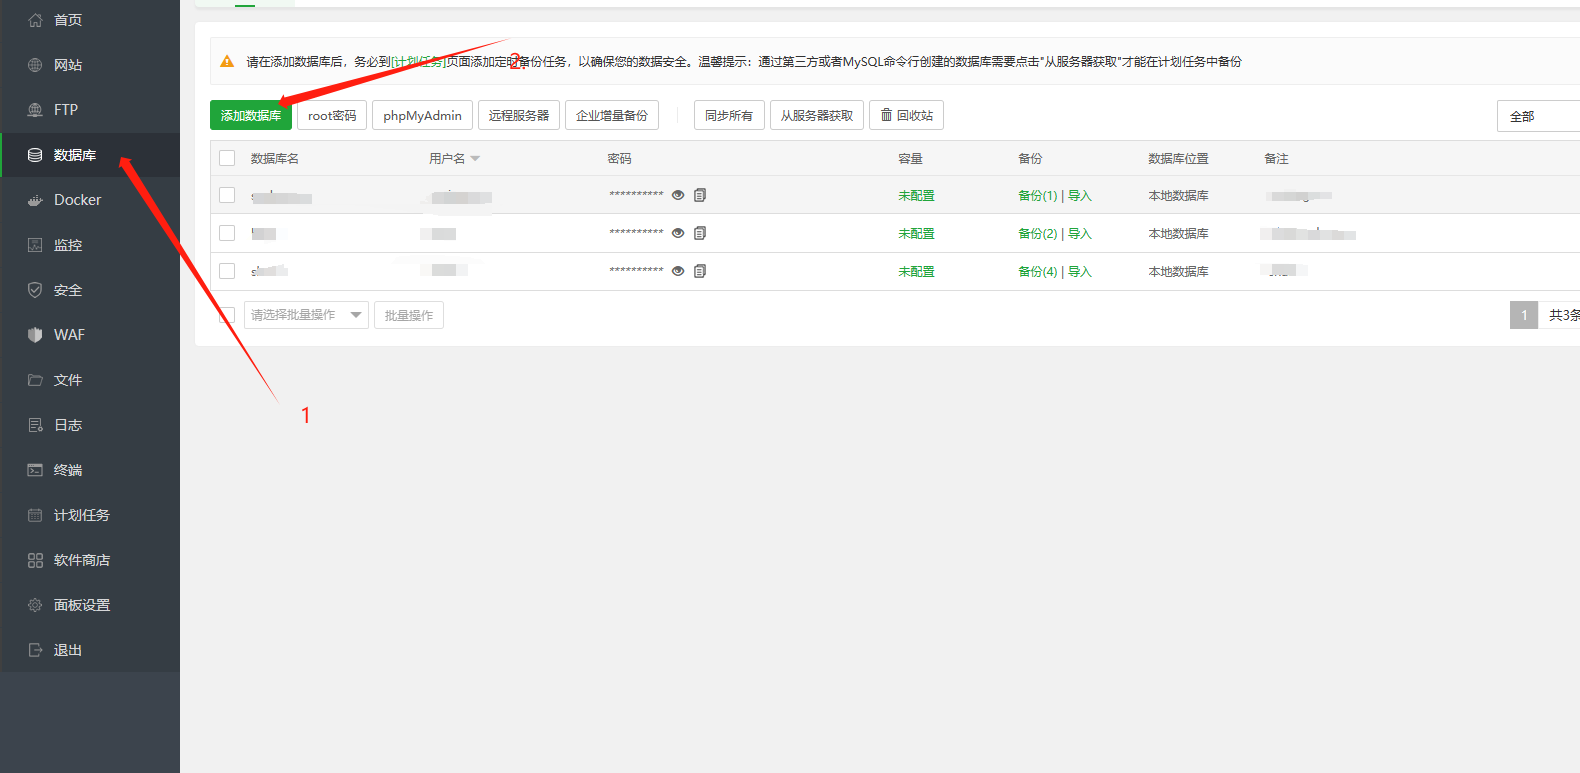1580x773 pixels.
Task: Click the grid icon beside 软件商店
Action: pos(35,560)
